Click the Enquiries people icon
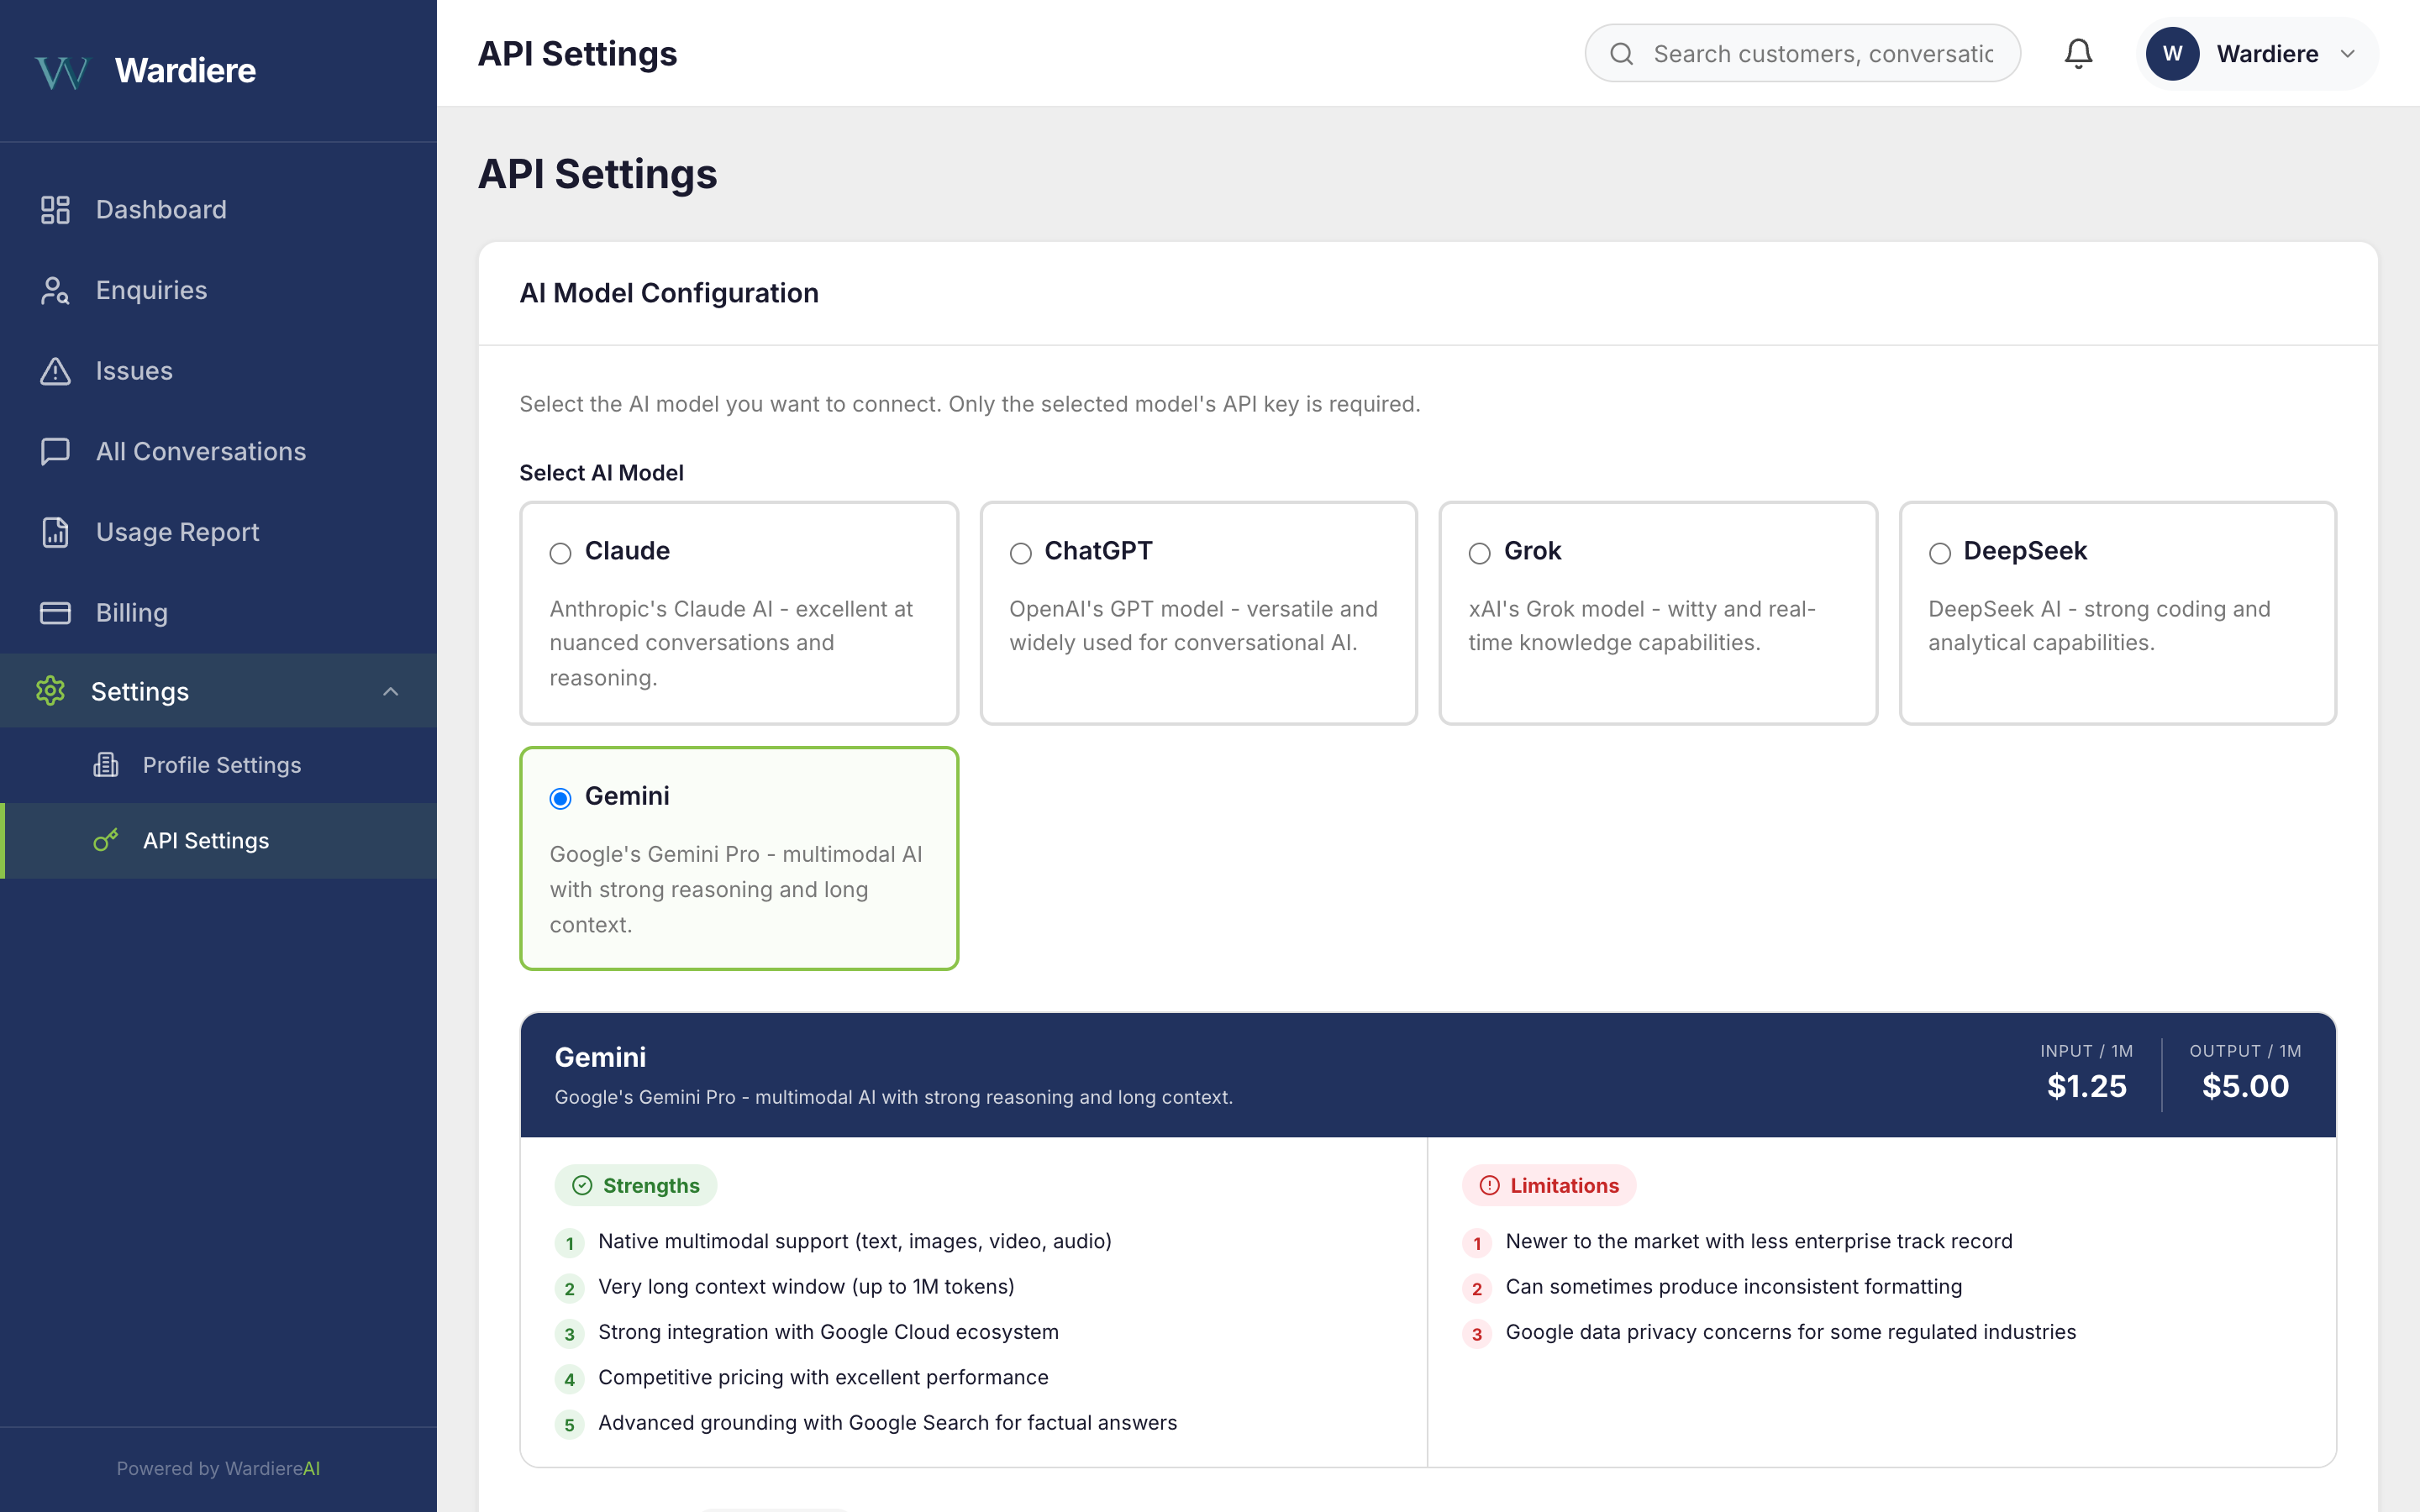 tap(55, 290)
